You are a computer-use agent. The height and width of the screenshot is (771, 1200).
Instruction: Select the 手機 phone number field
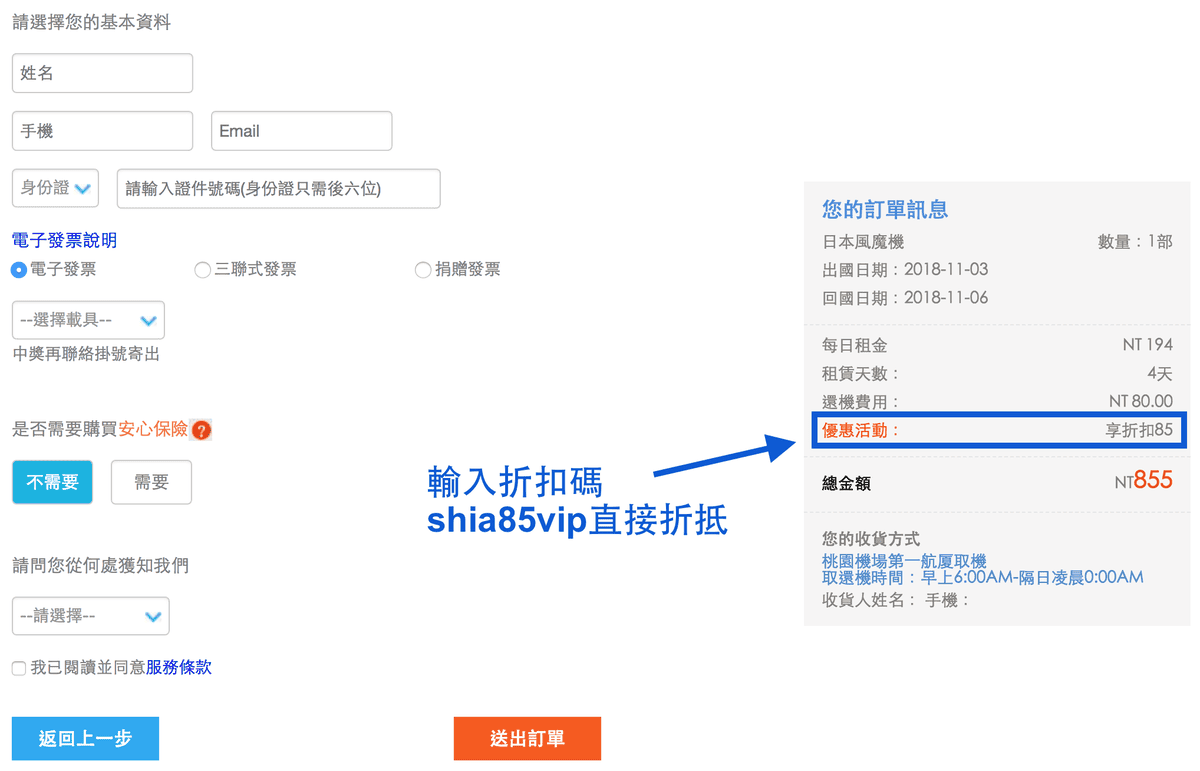[101, 130]
